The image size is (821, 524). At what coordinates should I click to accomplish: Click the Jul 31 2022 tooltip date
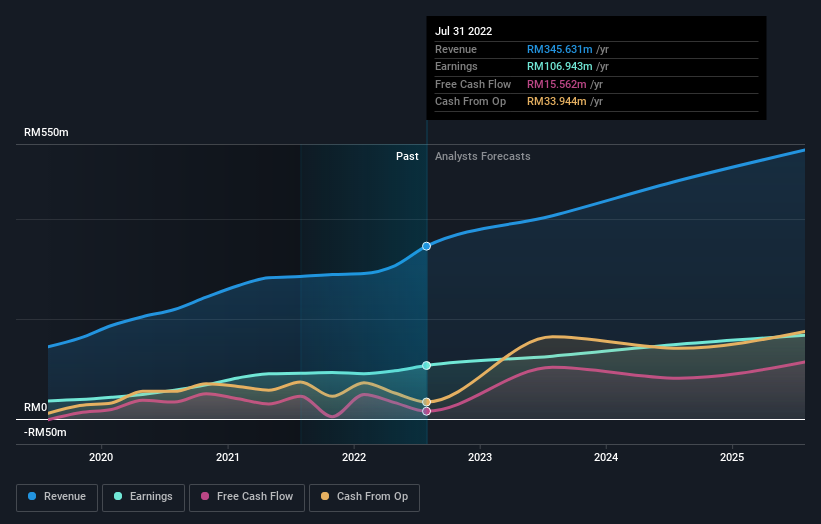point(463,31)
